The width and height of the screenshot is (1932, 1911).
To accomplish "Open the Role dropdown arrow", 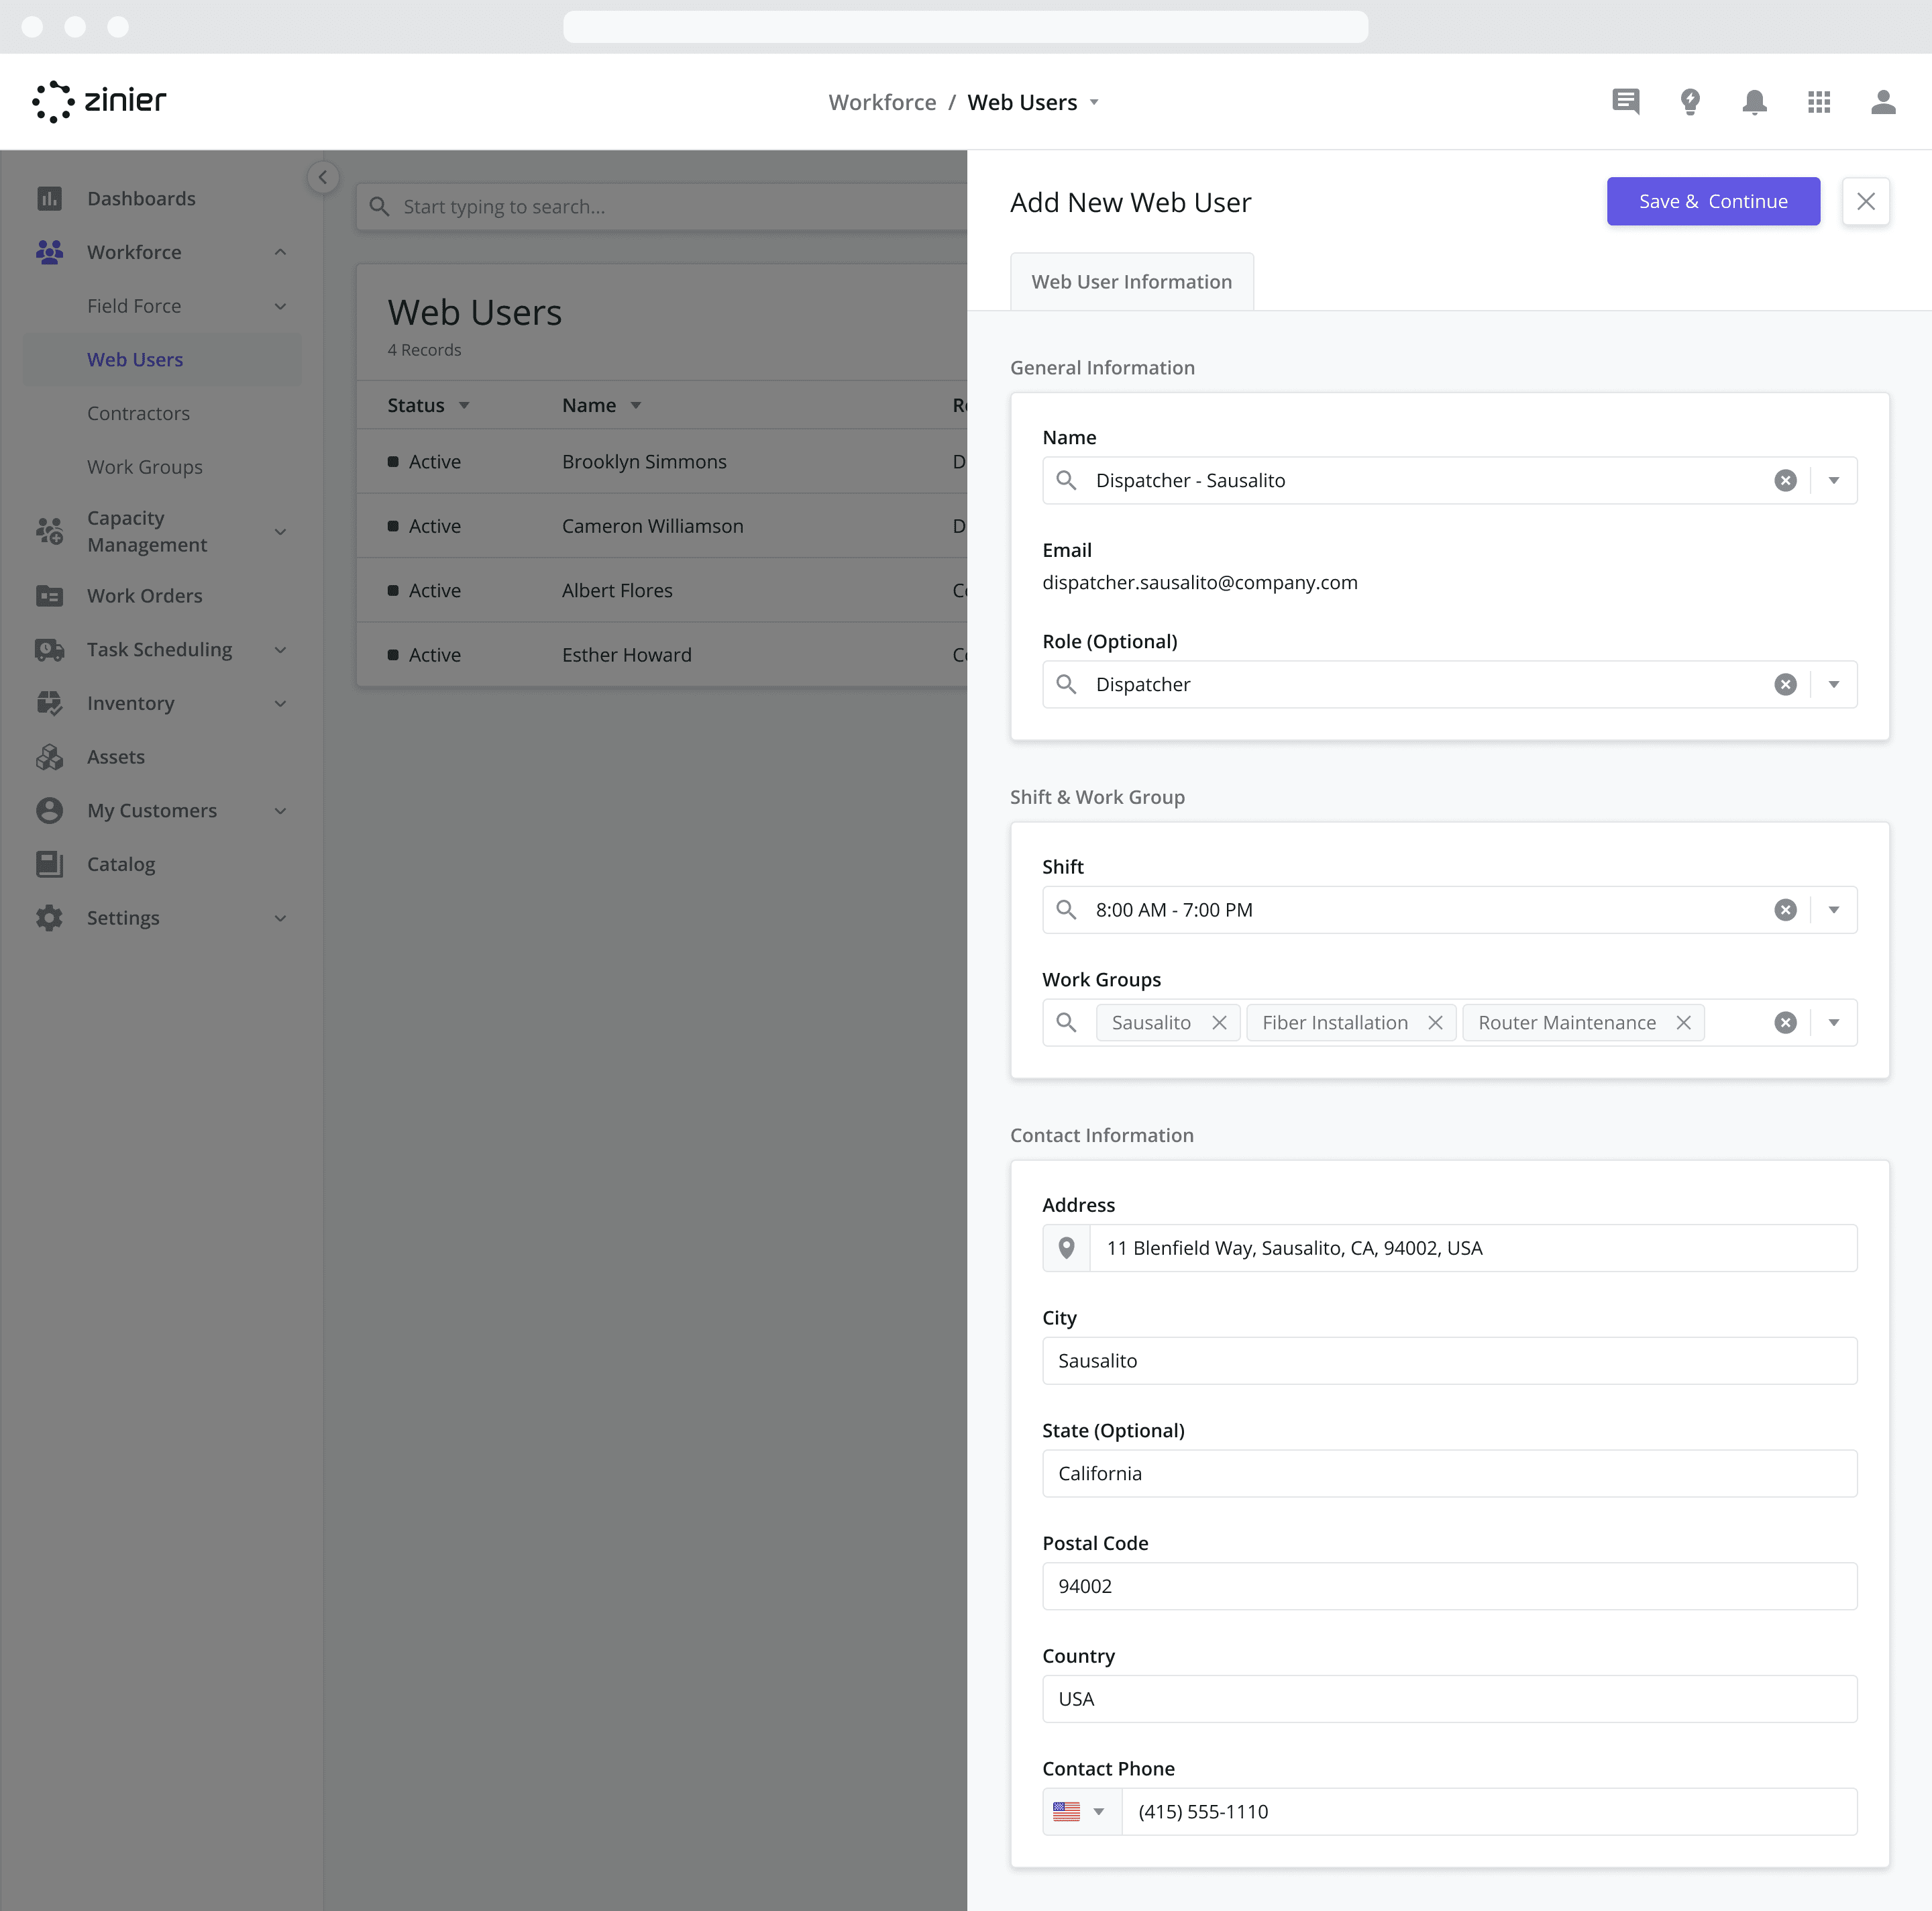I will (1833, 684).
